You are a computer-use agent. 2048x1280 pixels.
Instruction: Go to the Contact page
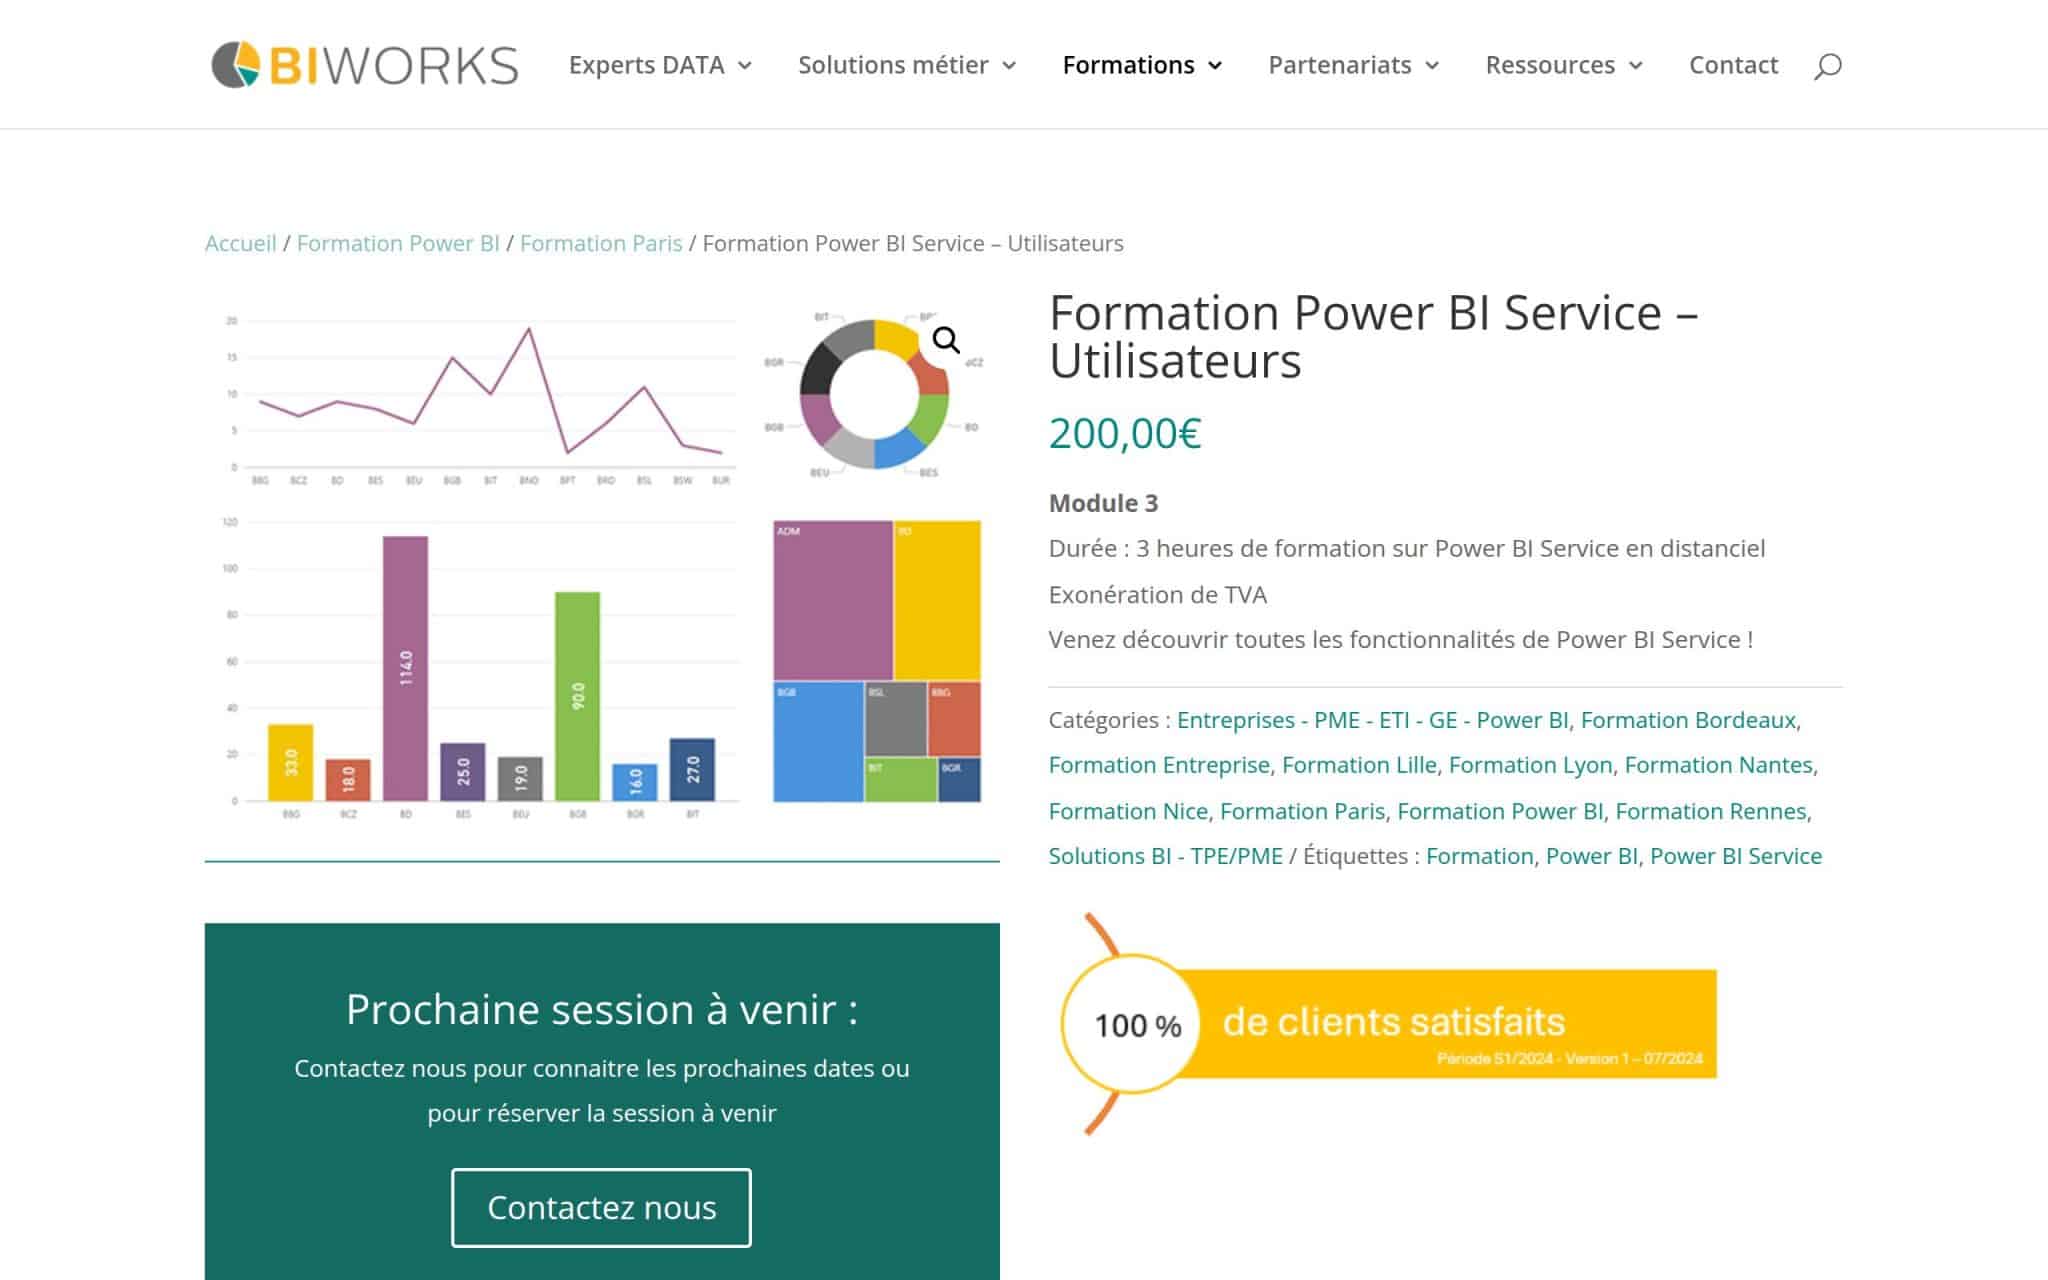point(1733,65)
